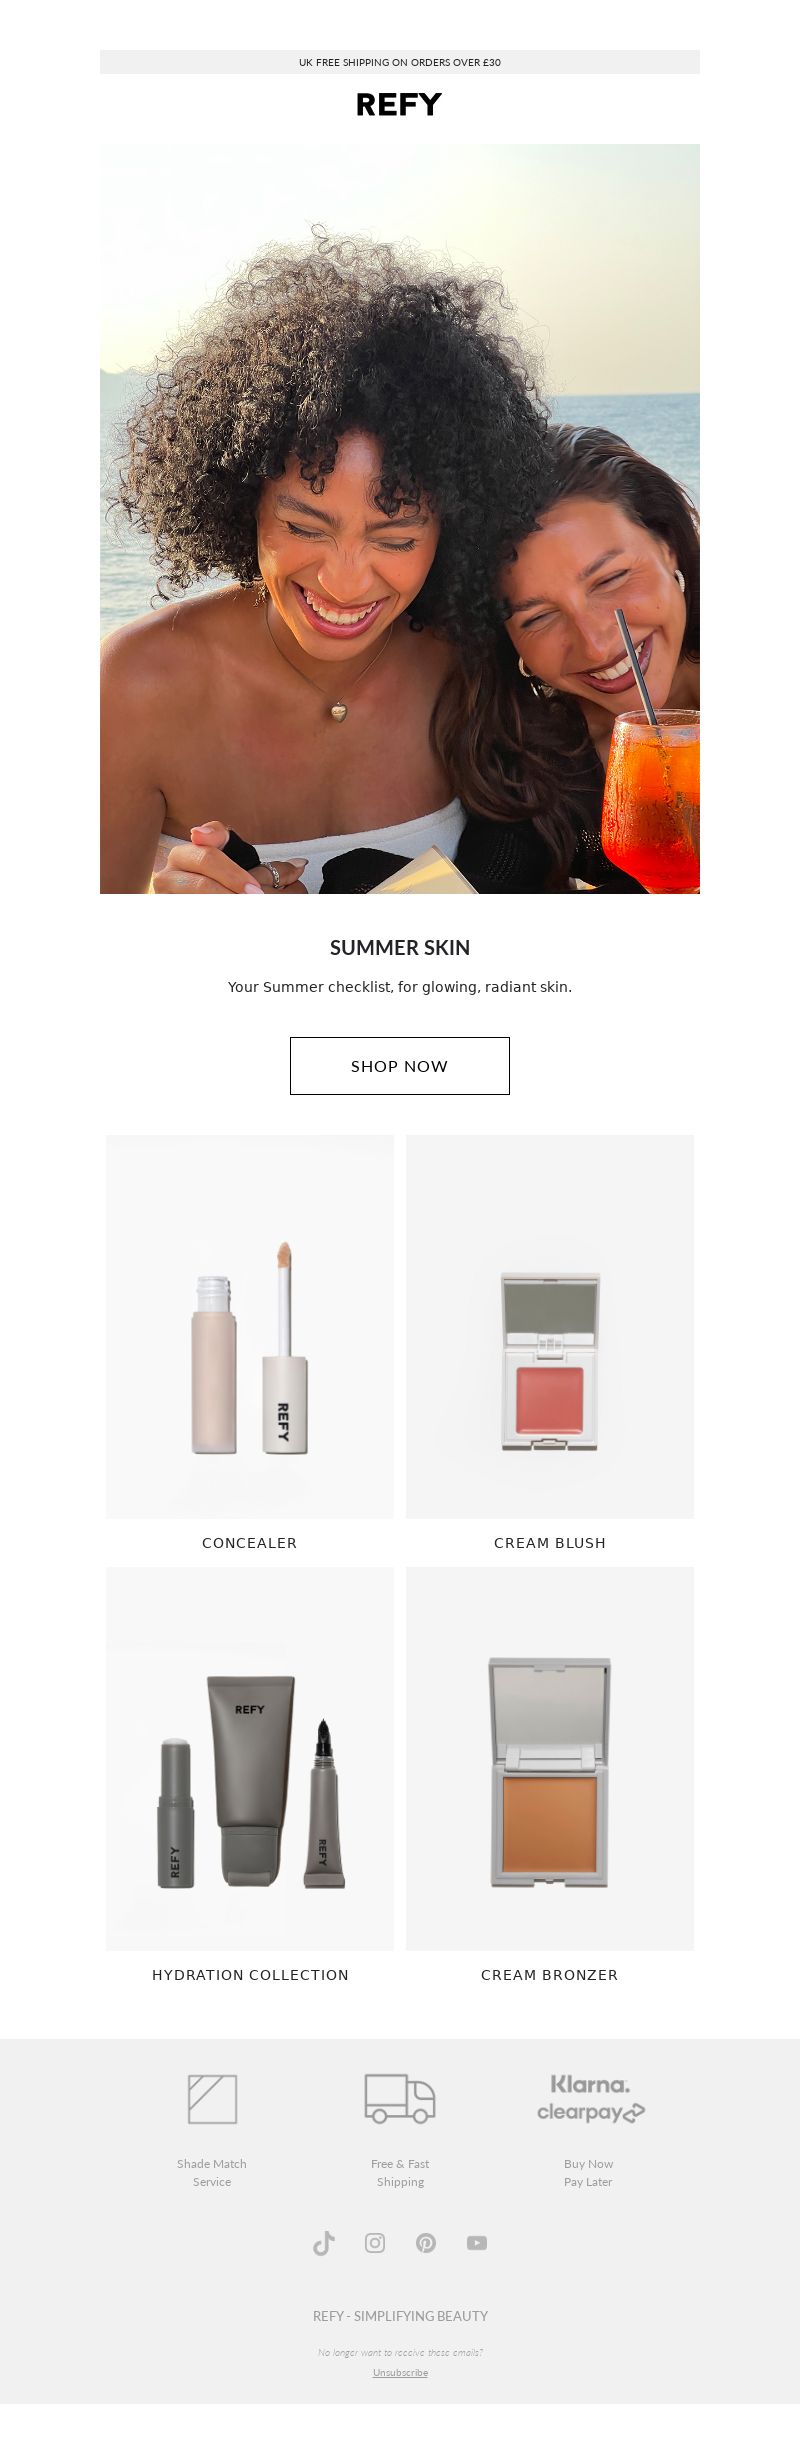The image size is (800, 2443).
Task: Click the UK free shipping banner
Action: coord(400,62)
